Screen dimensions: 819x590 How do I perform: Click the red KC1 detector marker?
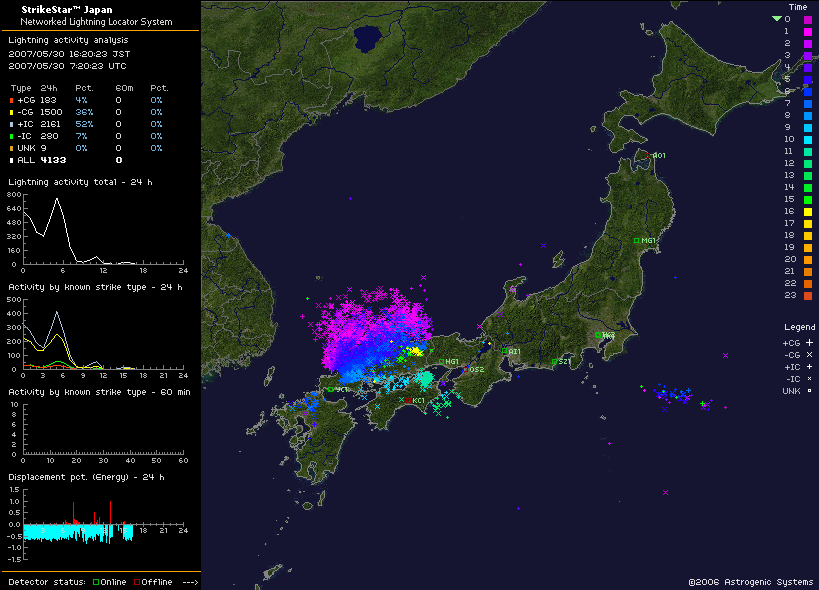[409, 400]
